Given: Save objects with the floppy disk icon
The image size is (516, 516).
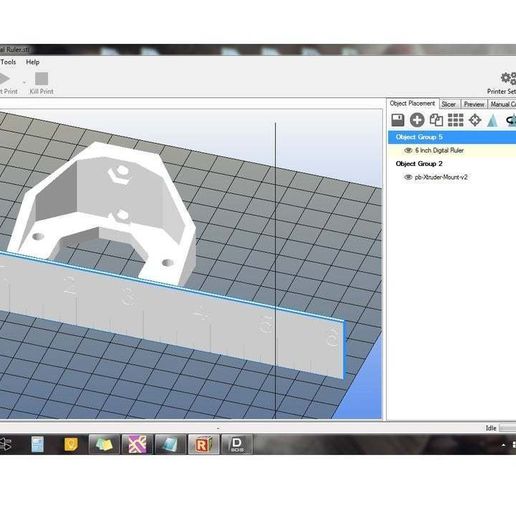Looking at the screenshot, I should pyautogui.click(x=398, y=120).
